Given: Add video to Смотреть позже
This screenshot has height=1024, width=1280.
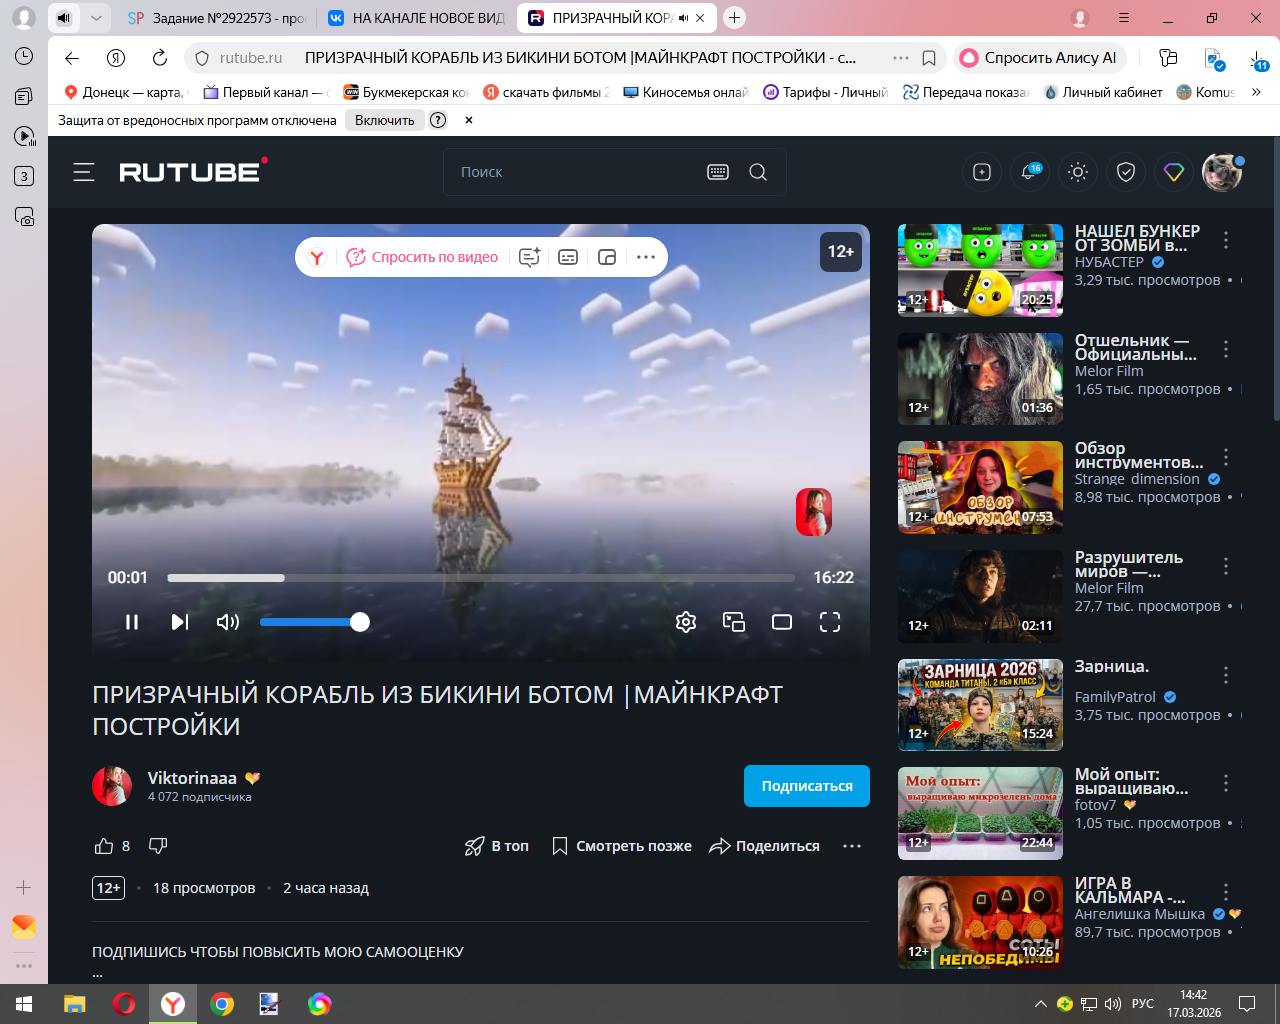Looking at the screenshot, I should pyautogui.click(x=621, y=846).
